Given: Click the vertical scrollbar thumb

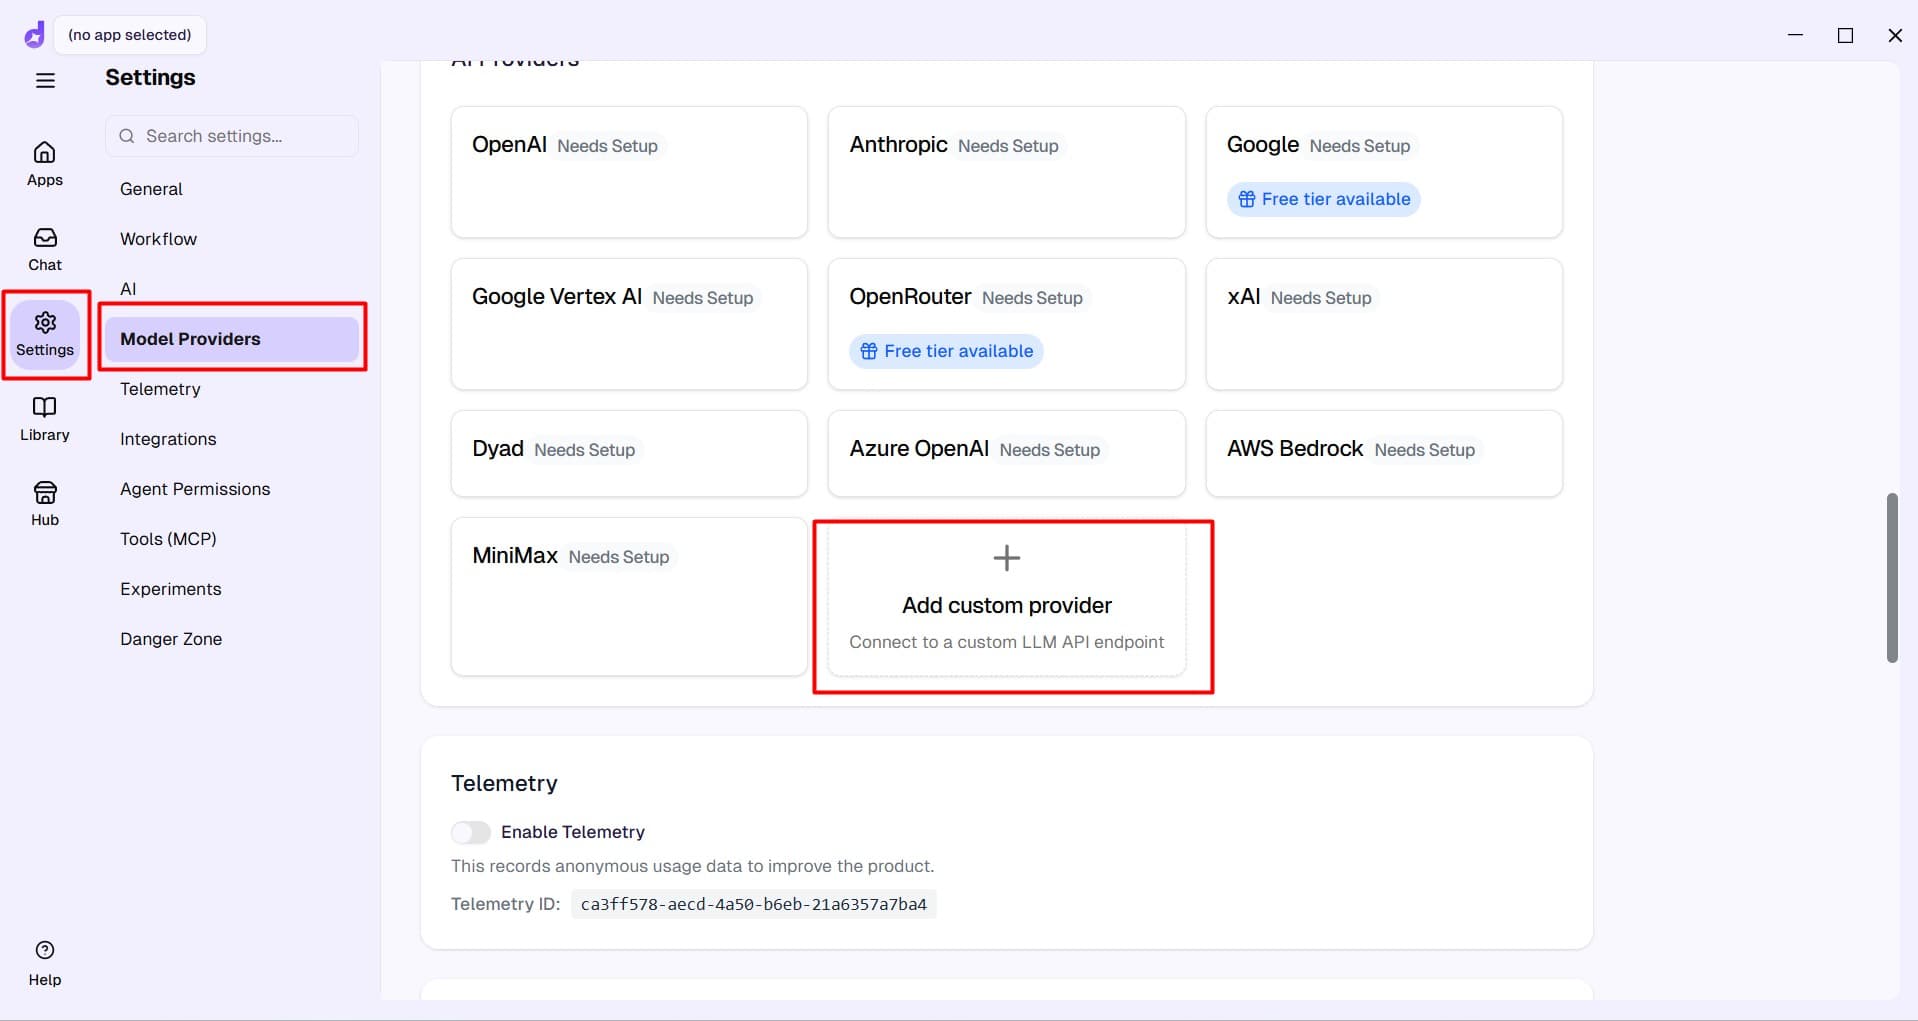Looking at the screenshot, I should pyautogui.click(x=1891, y=577).
